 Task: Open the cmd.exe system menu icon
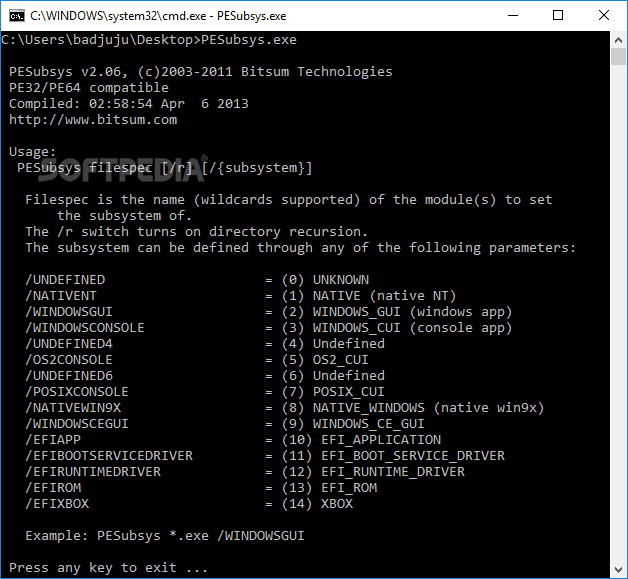point(16,16)
